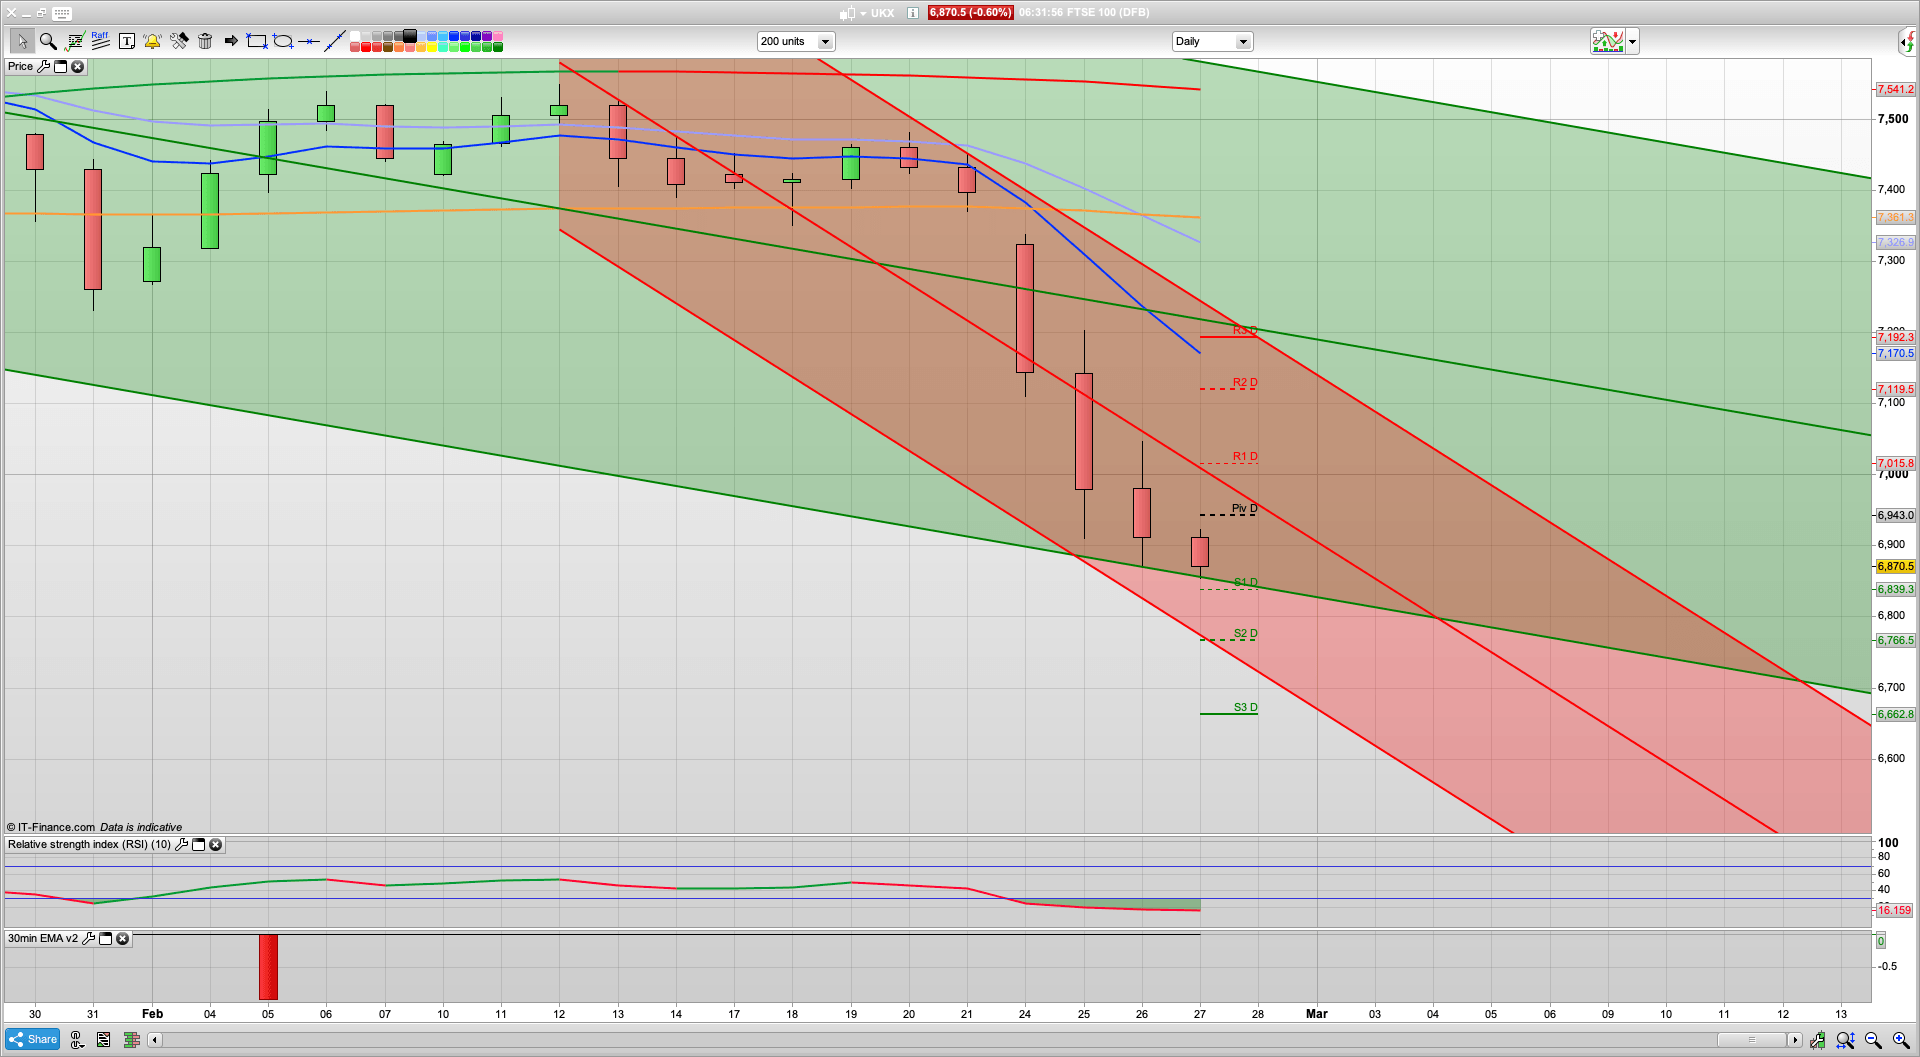Click the Share button
This screenshot has width=1920, height=1057.
(x=33, y=1040)
